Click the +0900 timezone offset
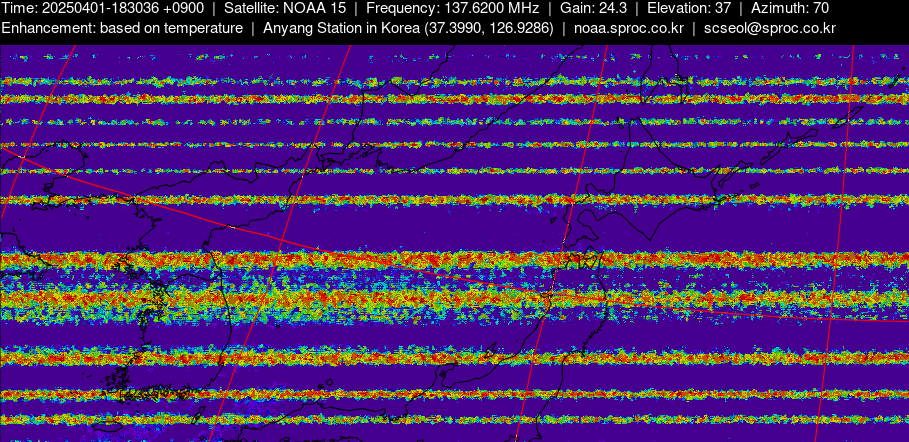This screenshot has width=909, height=442. [190, 8]
